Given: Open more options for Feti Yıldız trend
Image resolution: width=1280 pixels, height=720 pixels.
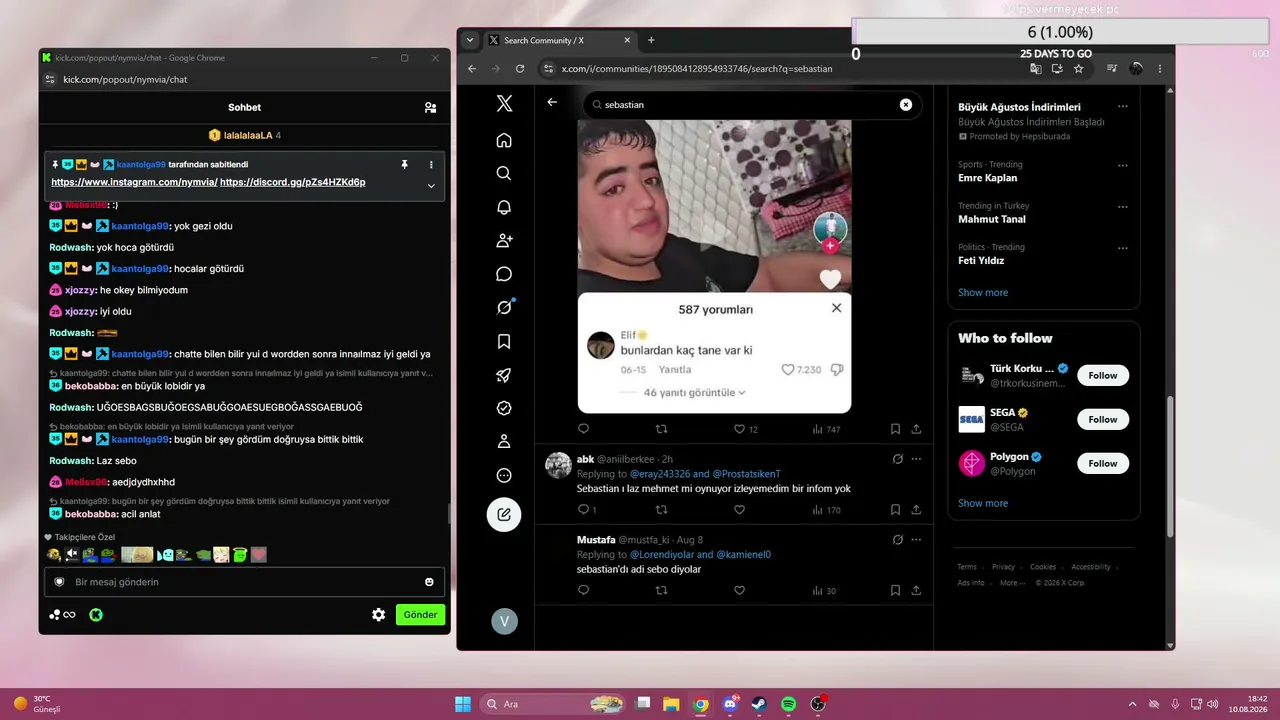Looking at the screenshot, I should (x=1122, y=247).
